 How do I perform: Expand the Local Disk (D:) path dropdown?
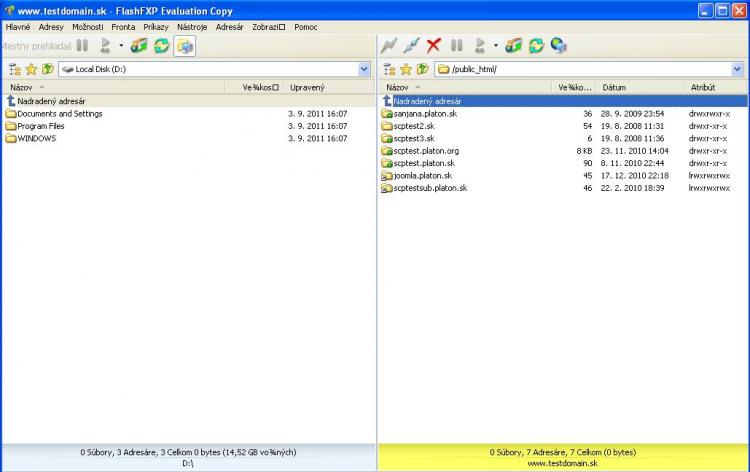tap(364, 69)
